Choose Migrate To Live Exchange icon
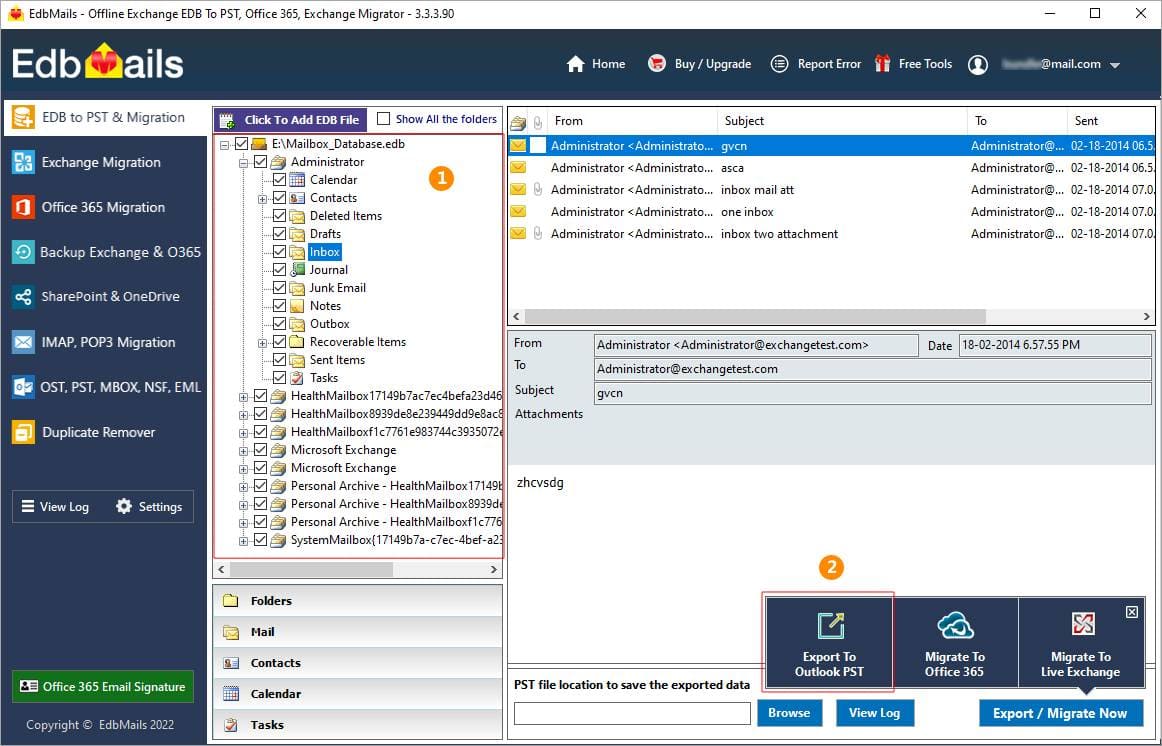This screenshot has width=1162, height=746. (x=1083, y=624)
